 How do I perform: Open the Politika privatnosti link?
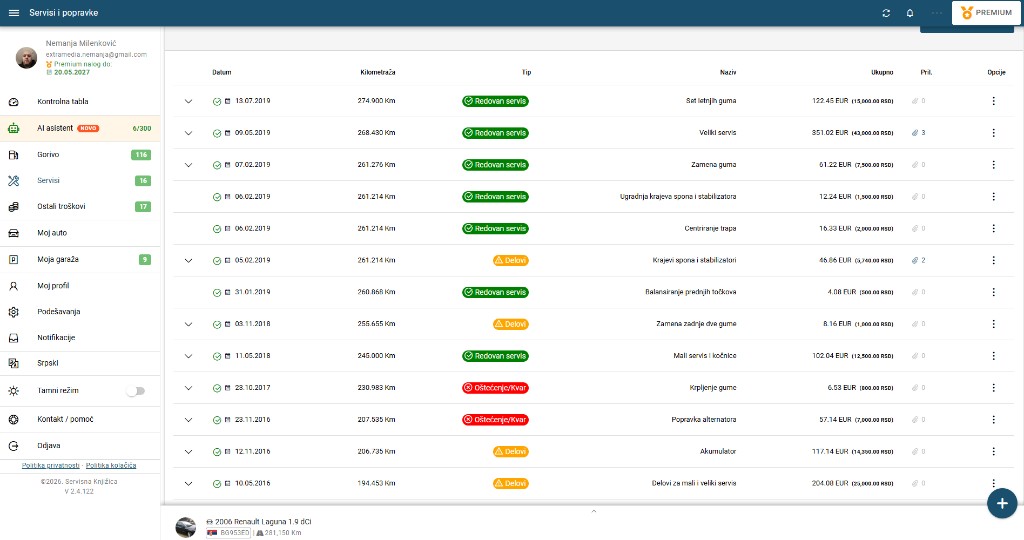click(50, 465)
